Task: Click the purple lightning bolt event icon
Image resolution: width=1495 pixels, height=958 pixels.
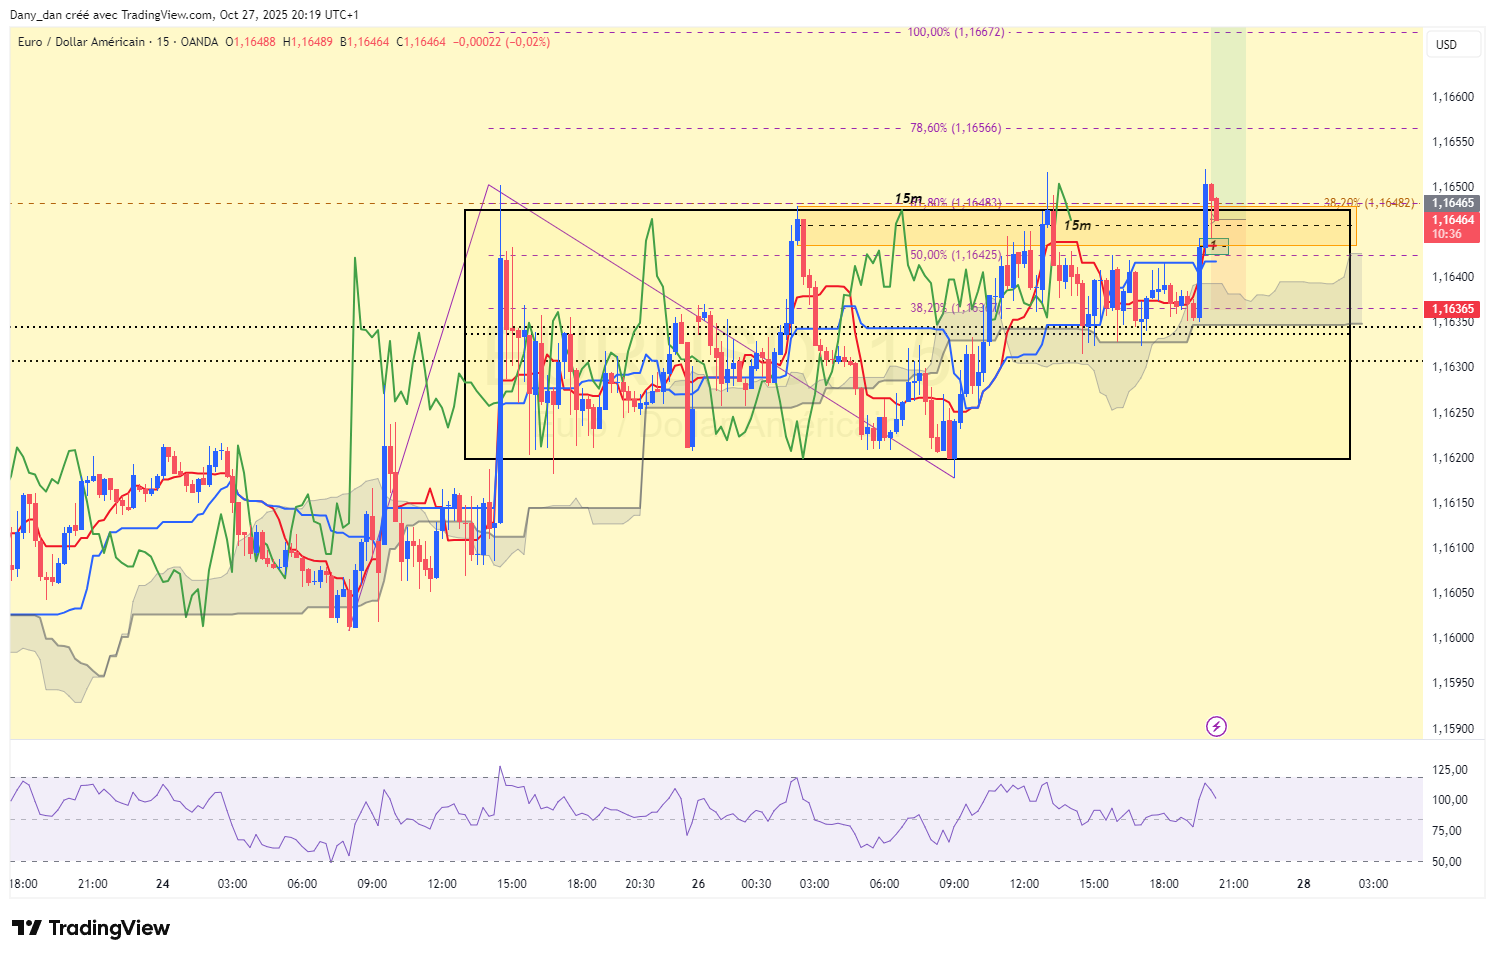Action: (x=1216, y=726)
